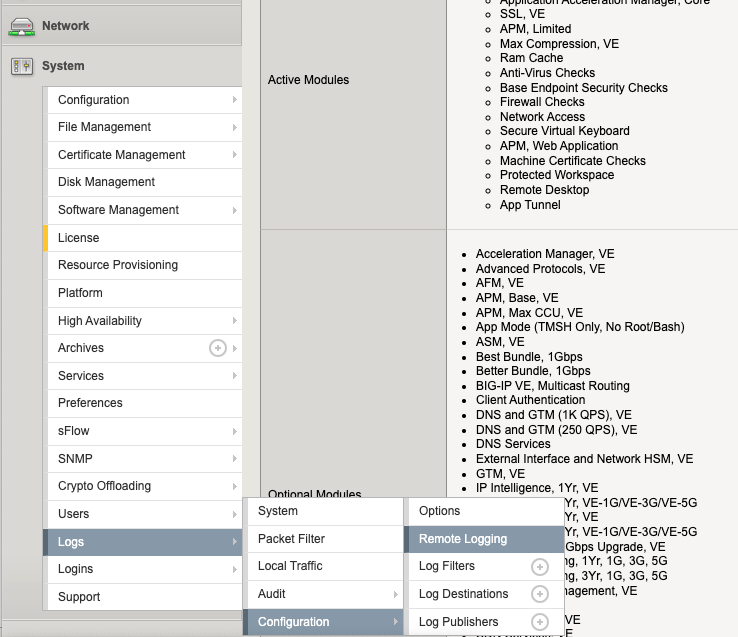Click 'Ram Cache' active module entry
Viewport: 738px width, 637px height.
click(531, 58)
